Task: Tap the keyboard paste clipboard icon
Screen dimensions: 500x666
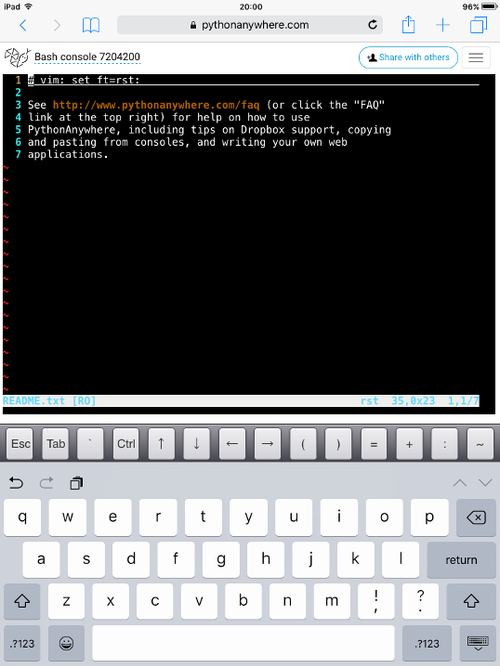Action: 76,483
